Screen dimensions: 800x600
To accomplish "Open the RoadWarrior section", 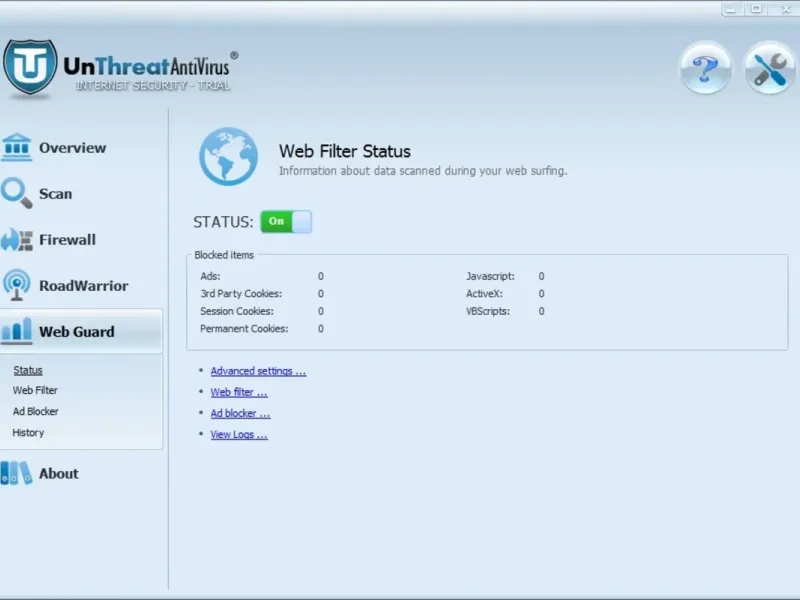I will [x=84, y=286].
